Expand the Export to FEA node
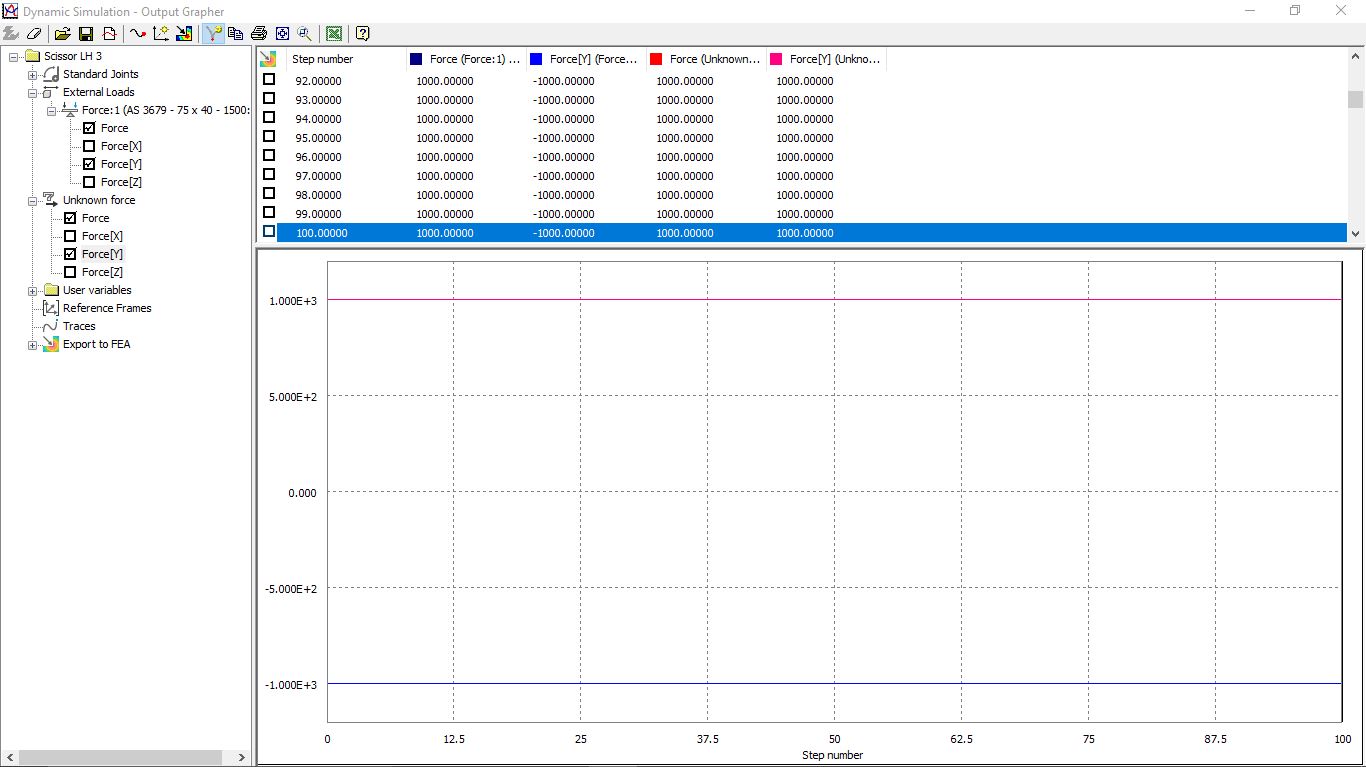Image resolution: width=1366 pixels, height=767 pixels. tap(31, 344)
